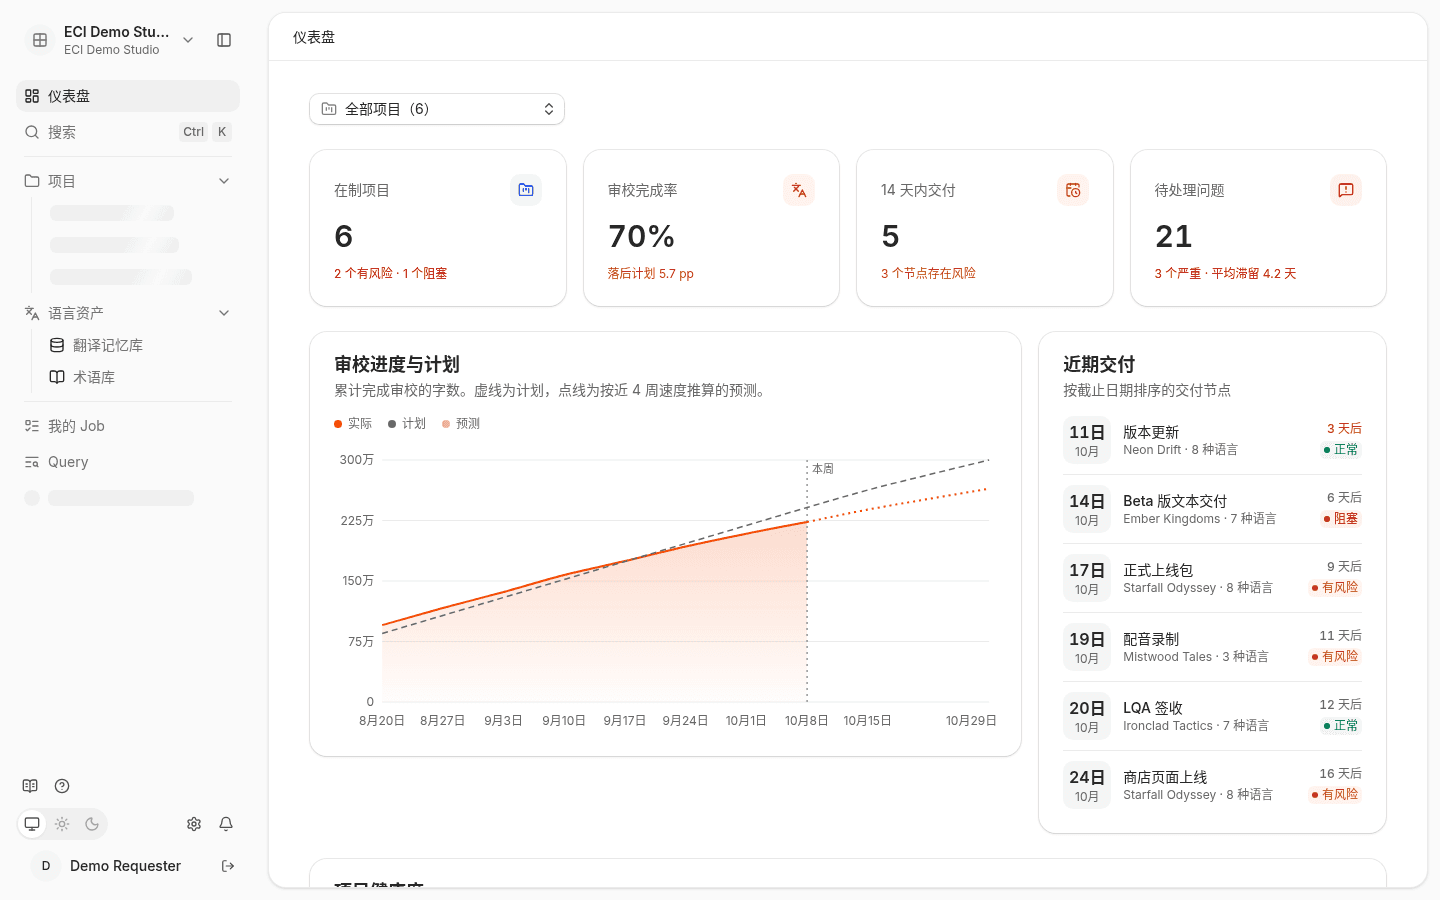Click the 本周 marker on the chart
The image size is (1440, 900).
[823, 468]
